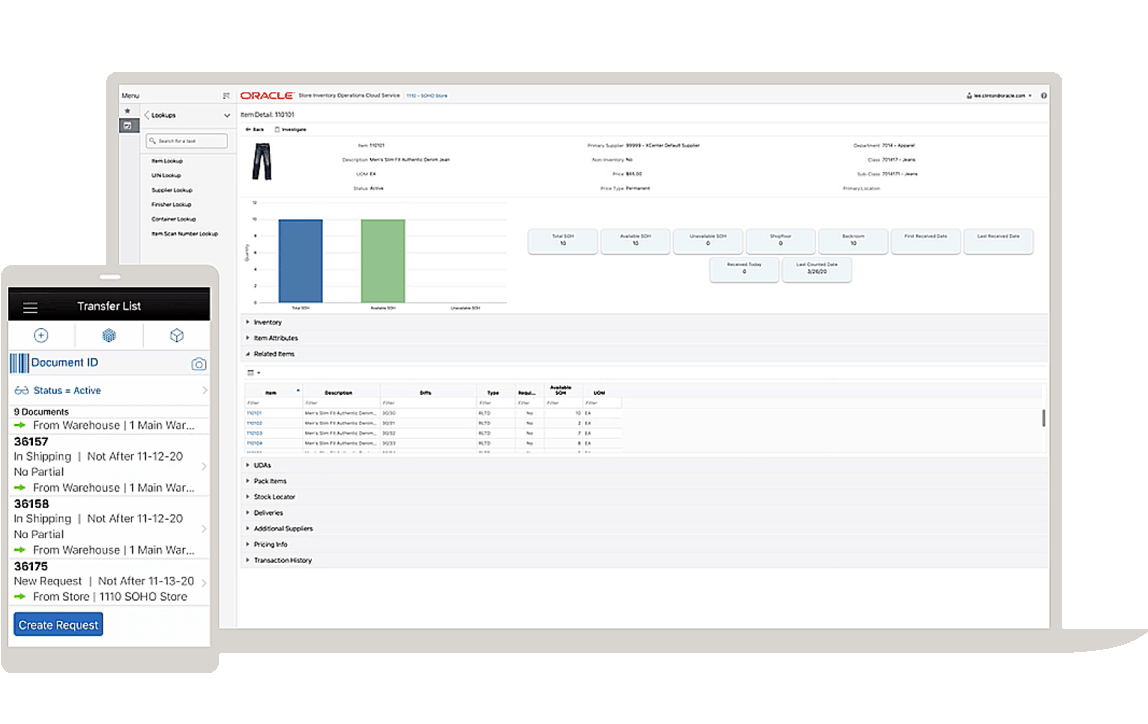Open the camera scanner for Document ID
Viewport: 1148px width, 724px height.
point(198,363)
